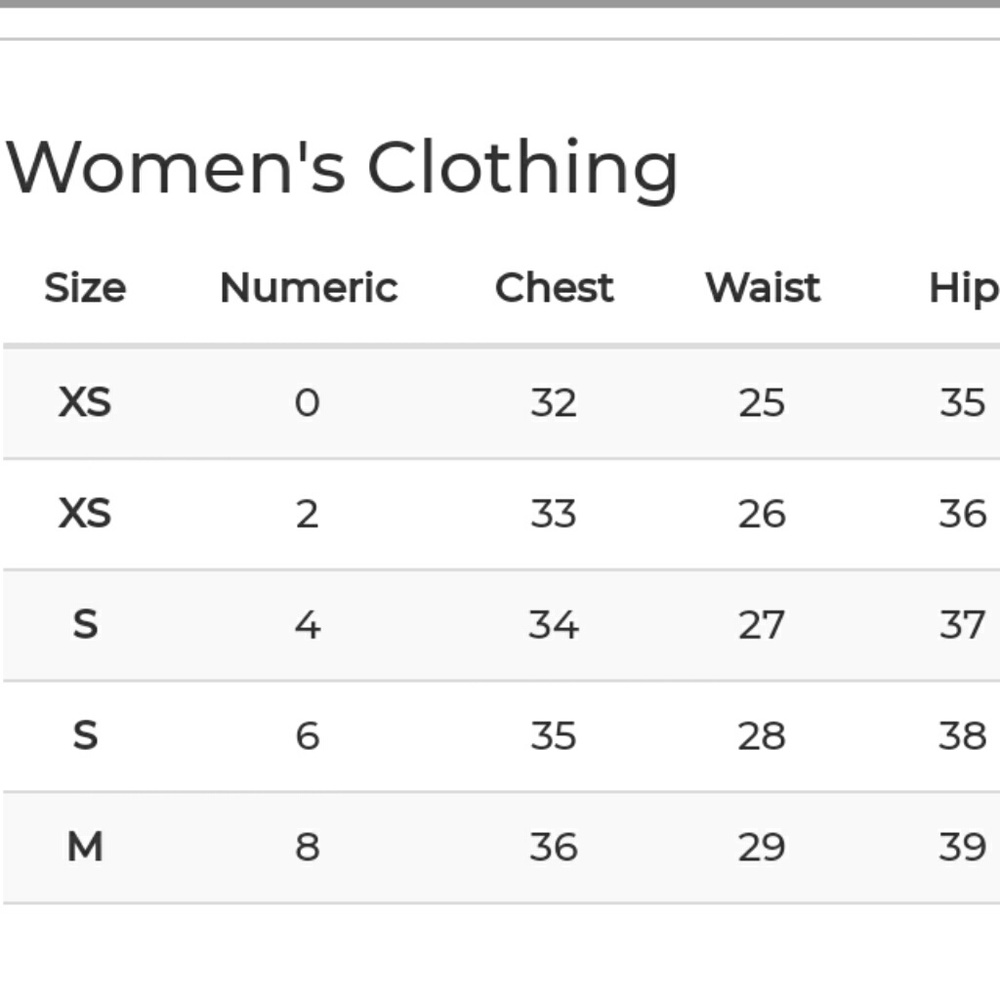Click the M size label
The height and width of the screenshot is (1000, 1000).
85,847
